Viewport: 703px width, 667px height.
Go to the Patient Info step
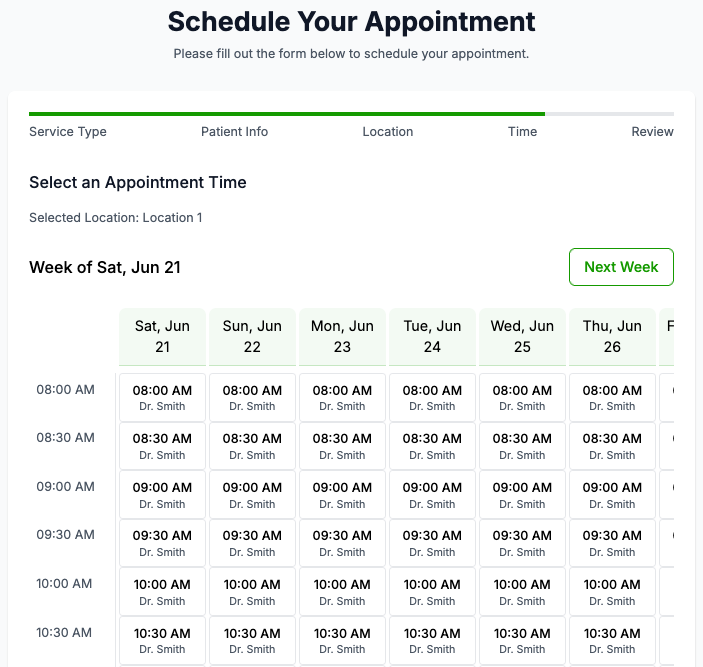pyautogui.click(x=234, y=132)
